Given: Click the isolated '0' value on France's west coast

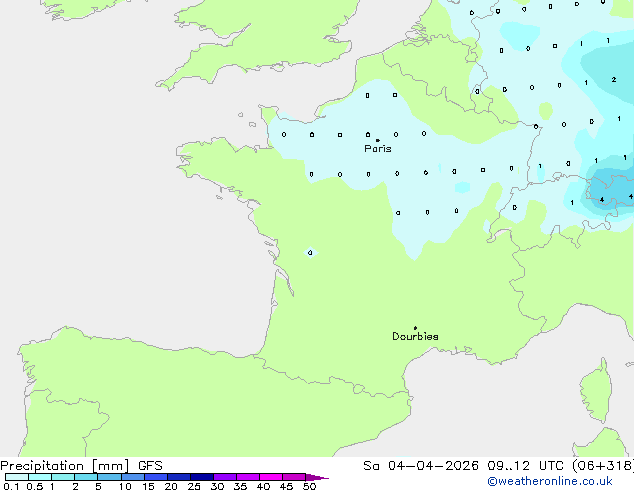Looking at the screenshot, I should coord(310,253).
